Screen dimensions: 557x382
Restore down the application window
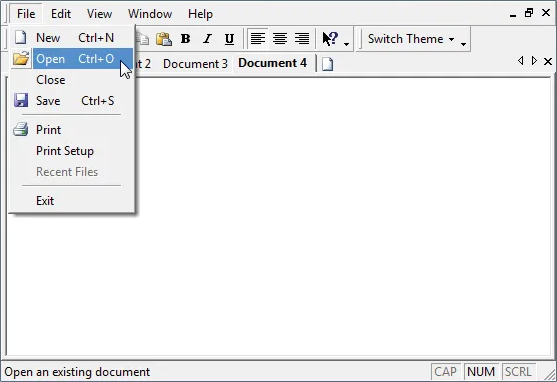529,13
